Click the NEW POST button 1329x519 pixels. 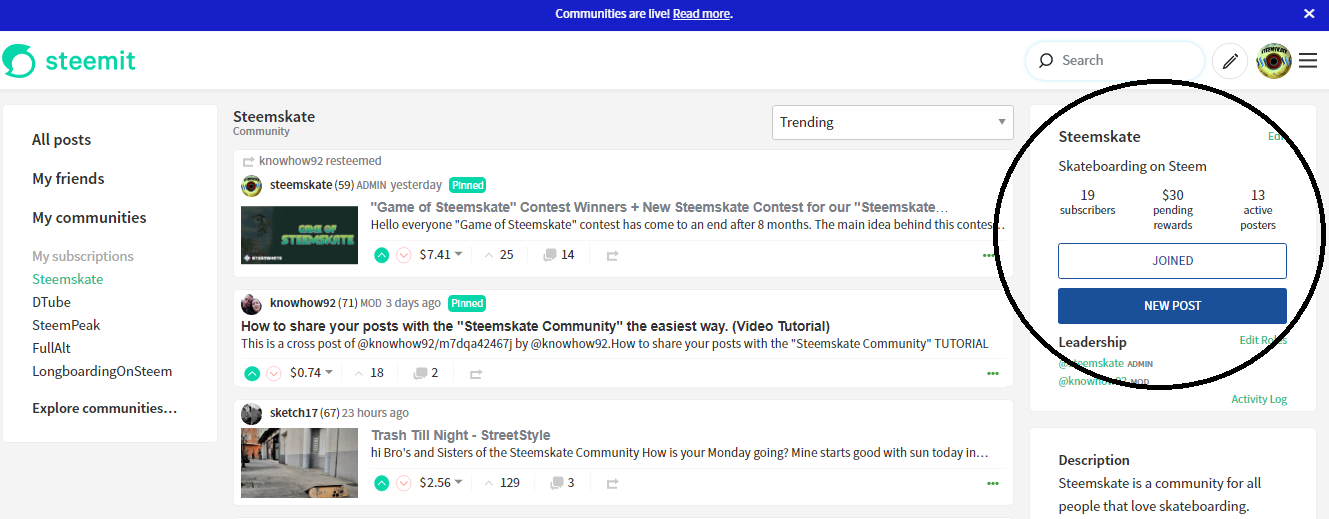[x=1172, y=306]
